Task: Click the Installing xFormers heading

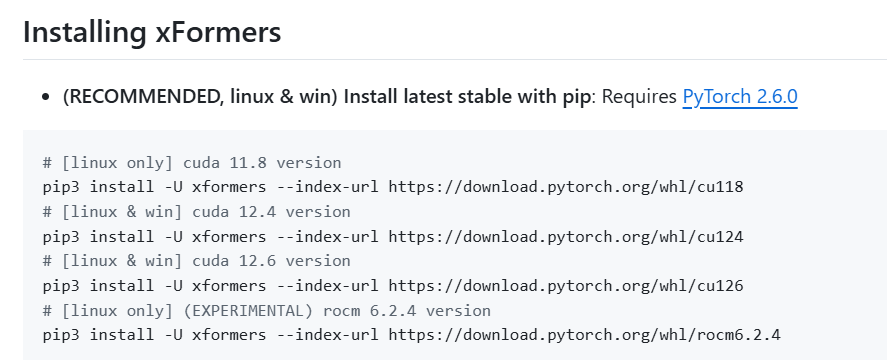Action: (152, 32)
